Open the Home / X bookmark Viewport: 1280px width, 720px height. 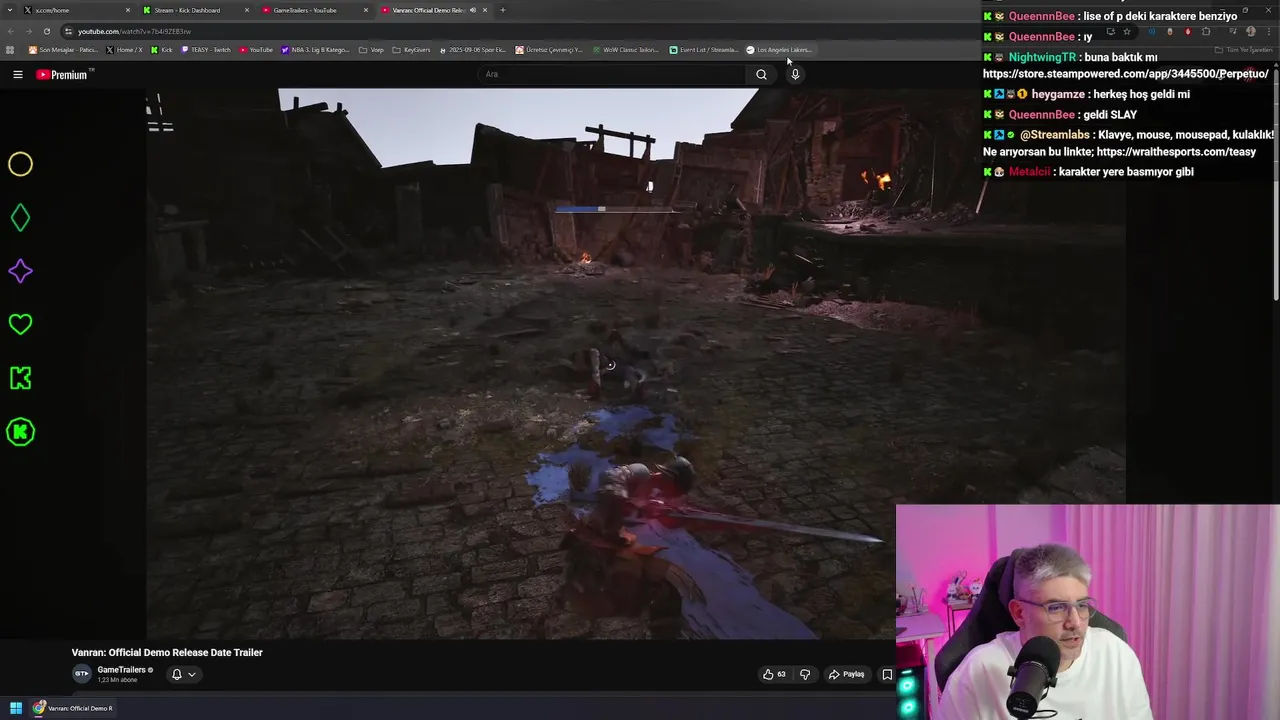point(125,50)
